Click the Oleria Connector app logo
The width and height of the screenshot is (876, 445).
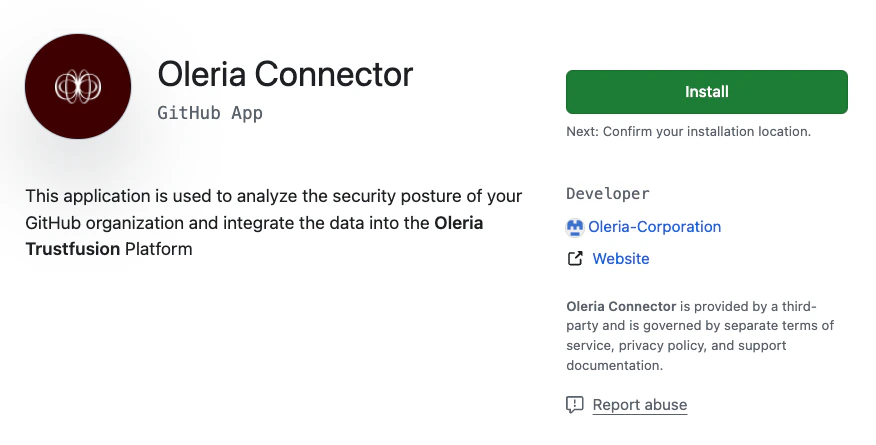click(78, 88)
